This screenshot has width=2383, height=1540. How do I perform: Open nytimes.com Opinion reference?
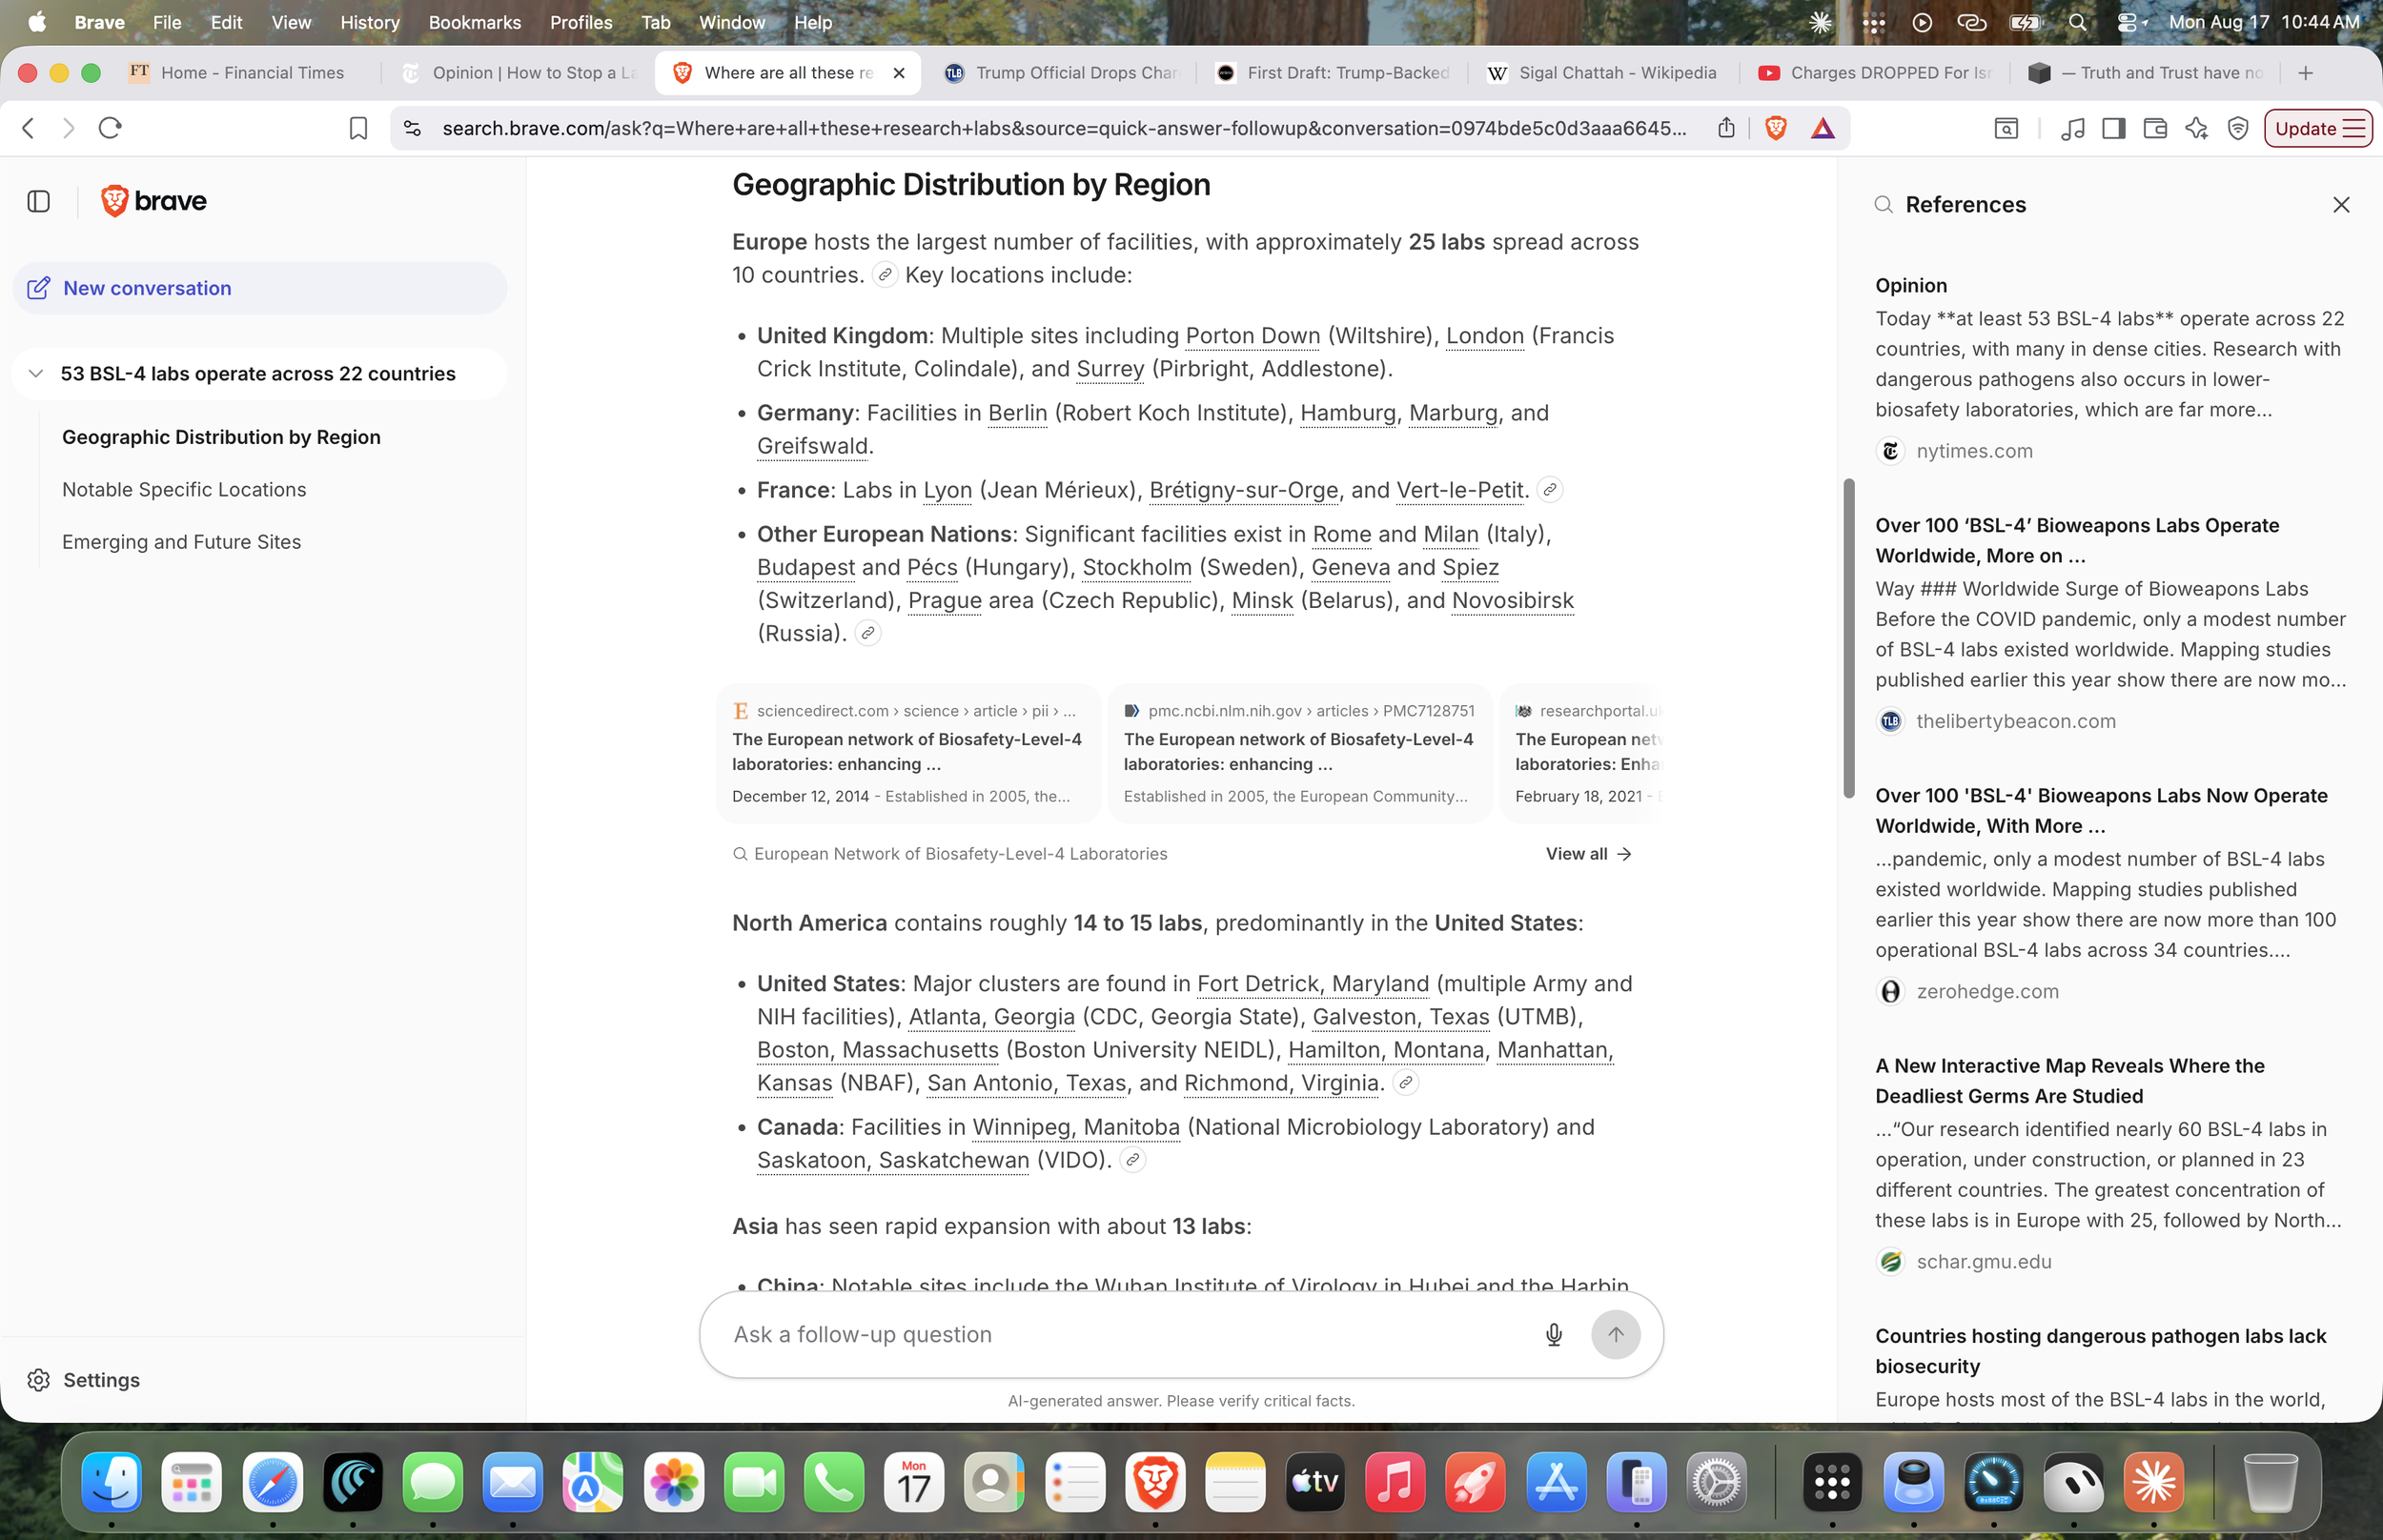pos(2111,369)
